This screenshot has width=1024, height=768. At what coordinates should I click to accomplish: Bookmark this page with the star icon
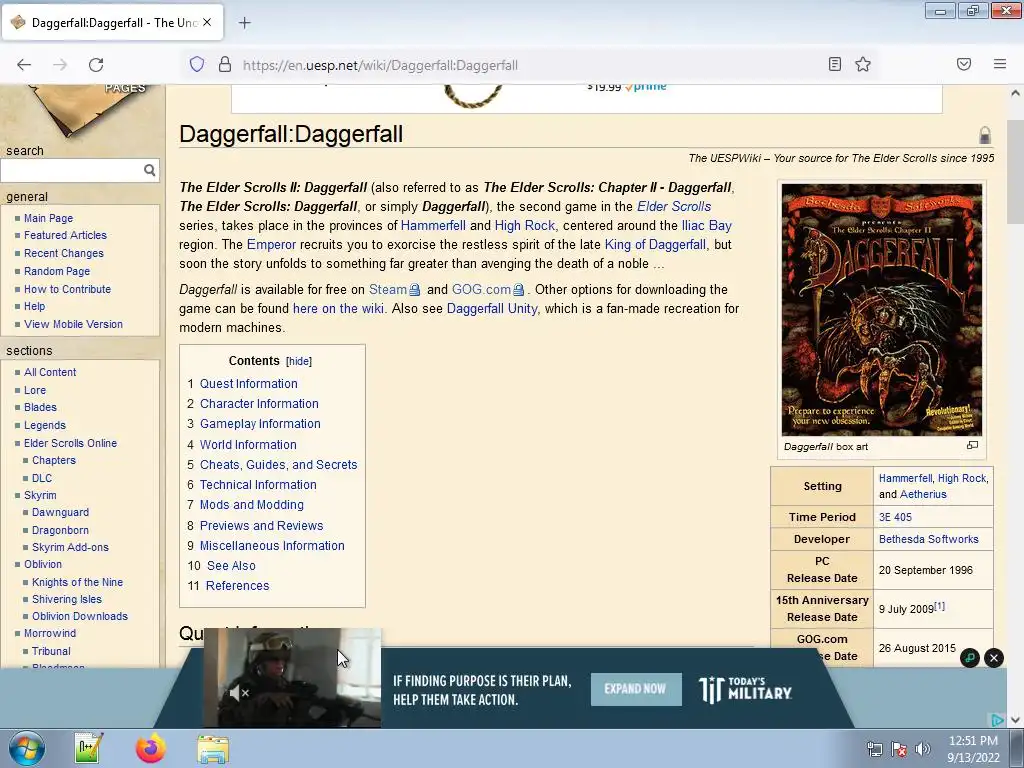click(x=863, y=64)
